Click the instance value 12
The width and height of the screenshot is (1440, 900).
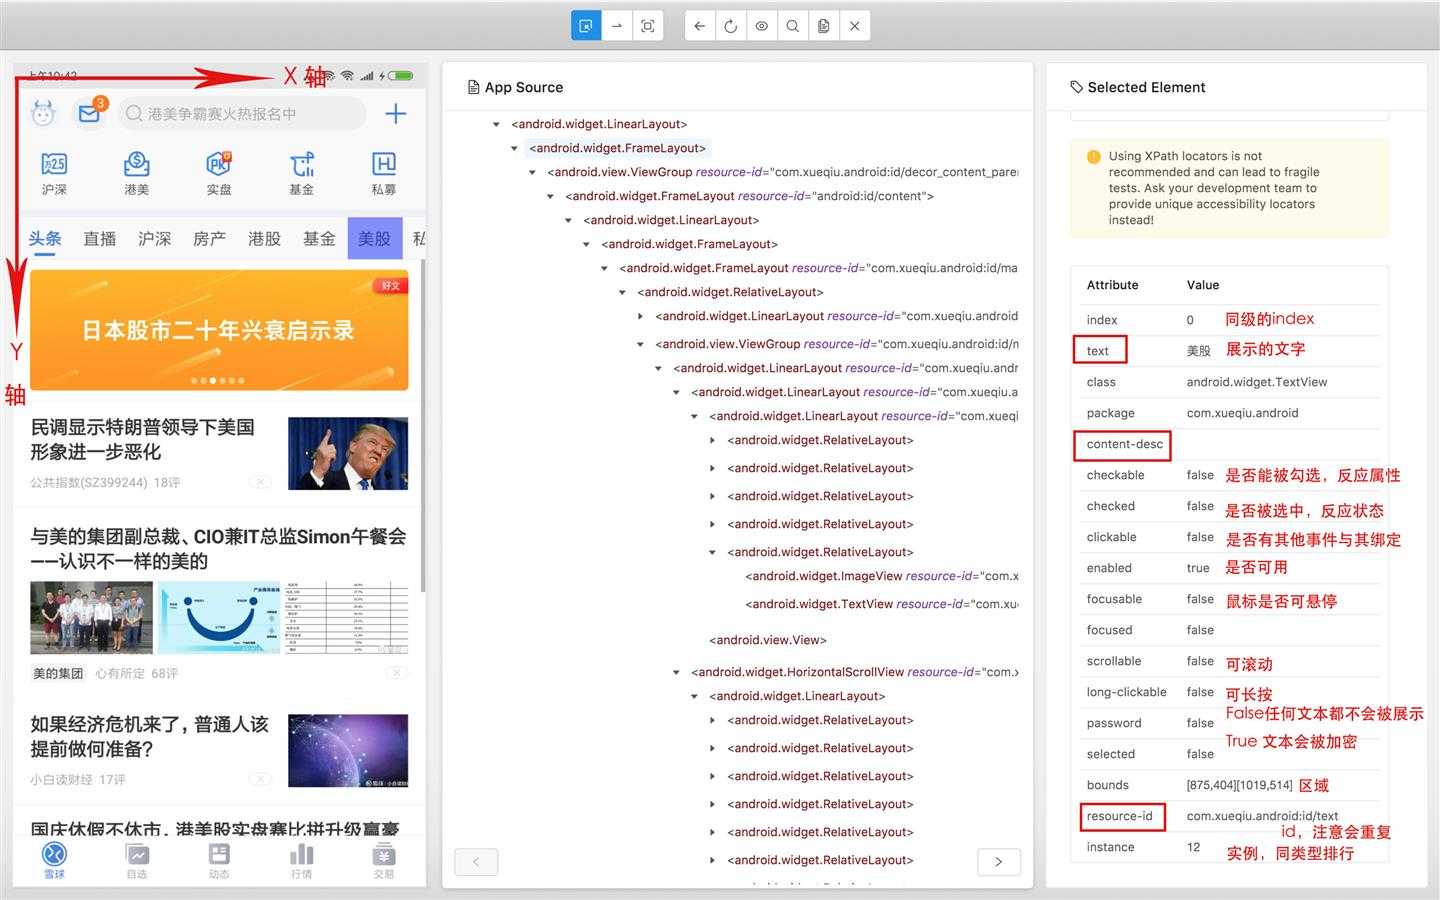1193,847
